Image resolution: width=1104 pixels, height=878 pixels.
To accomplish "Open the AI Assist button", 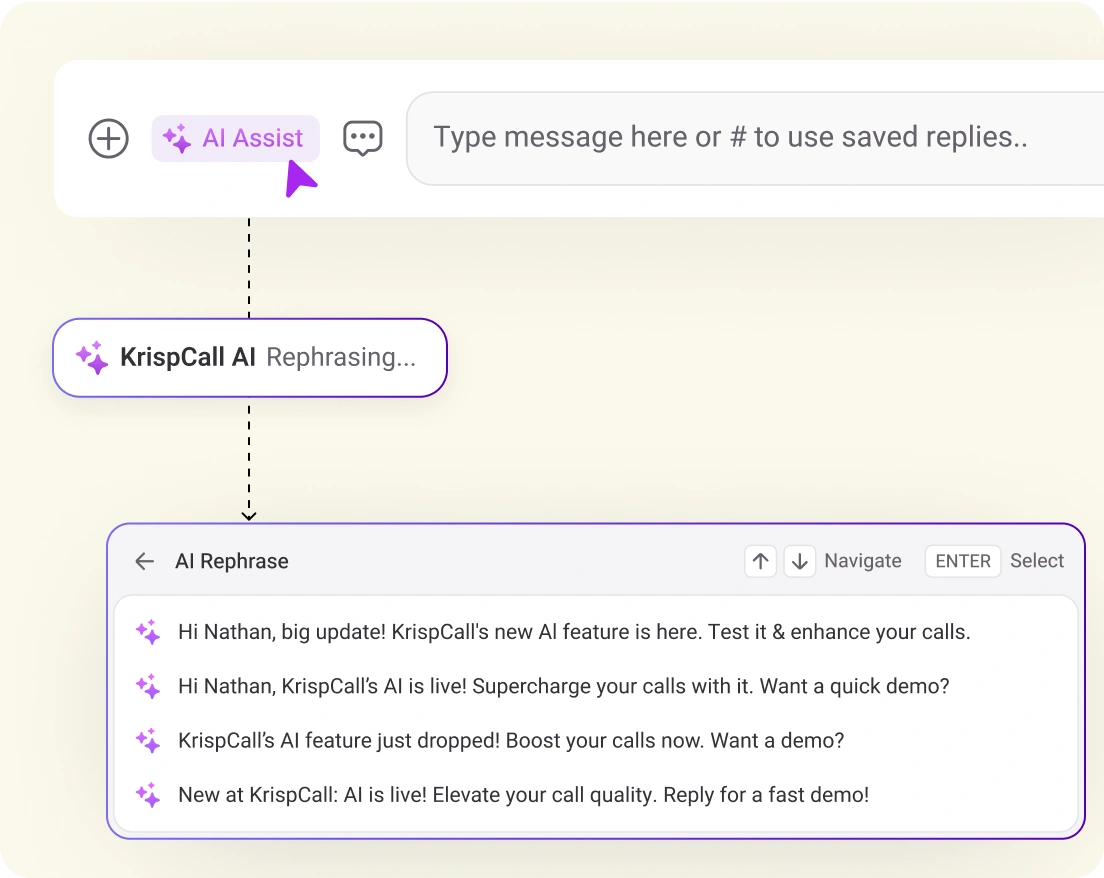I will point(236,139).
